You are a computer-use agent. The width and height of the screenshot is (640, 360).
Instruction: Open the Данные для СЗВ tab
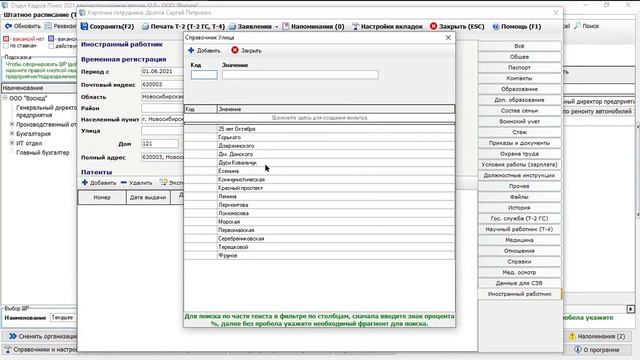coord(519,283)
